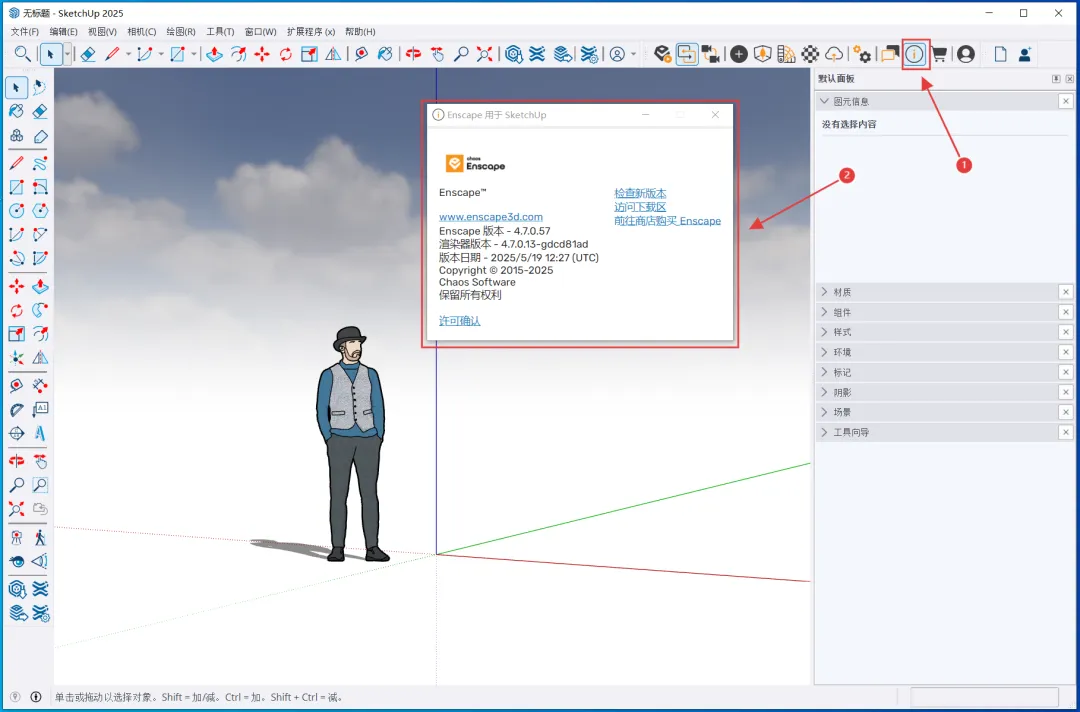
Task: Click the 访问下载区 link
Action: click(x=640, y=207)
